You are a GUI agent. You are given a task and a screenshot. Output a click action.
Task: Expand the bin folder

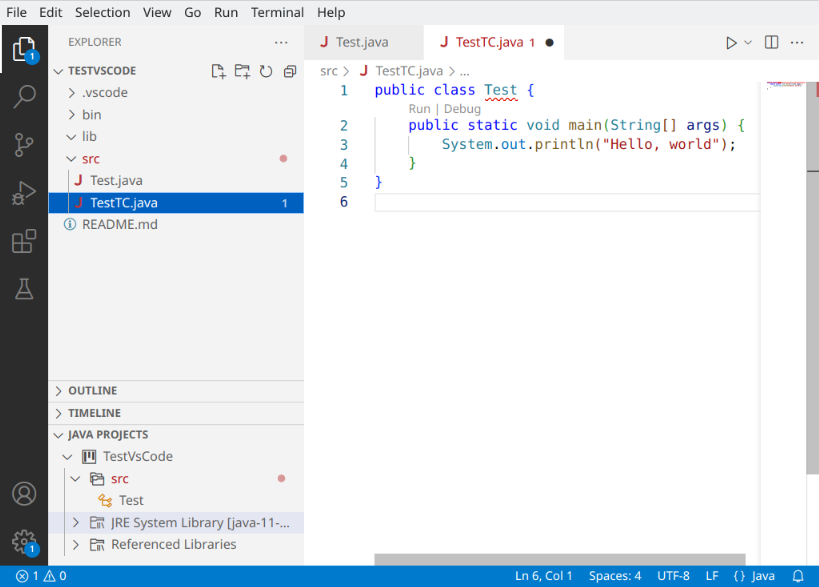[72, 115]
